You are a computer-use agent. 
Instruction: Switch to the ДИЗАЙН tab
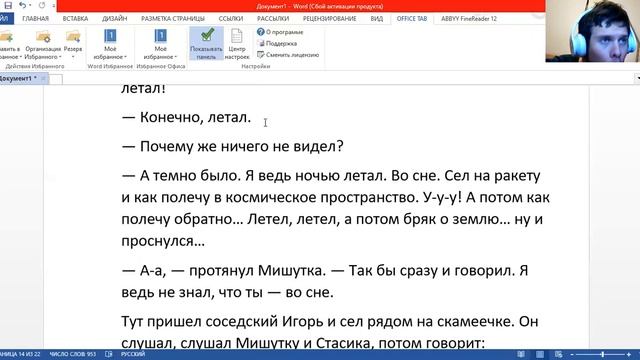click(x=115, y=19)
